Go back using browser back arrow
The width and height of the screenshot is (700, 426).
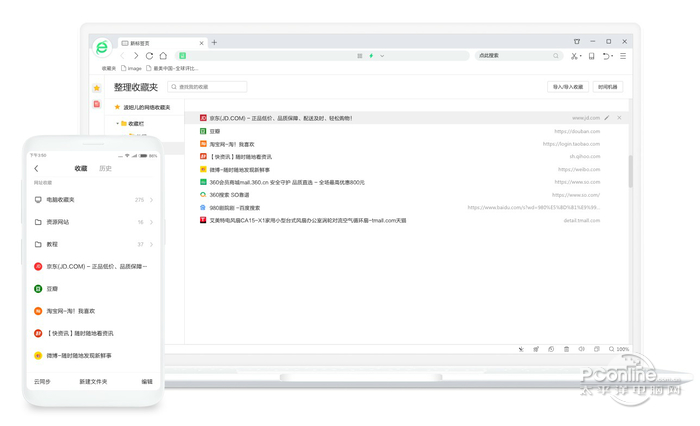coord(122,56)
